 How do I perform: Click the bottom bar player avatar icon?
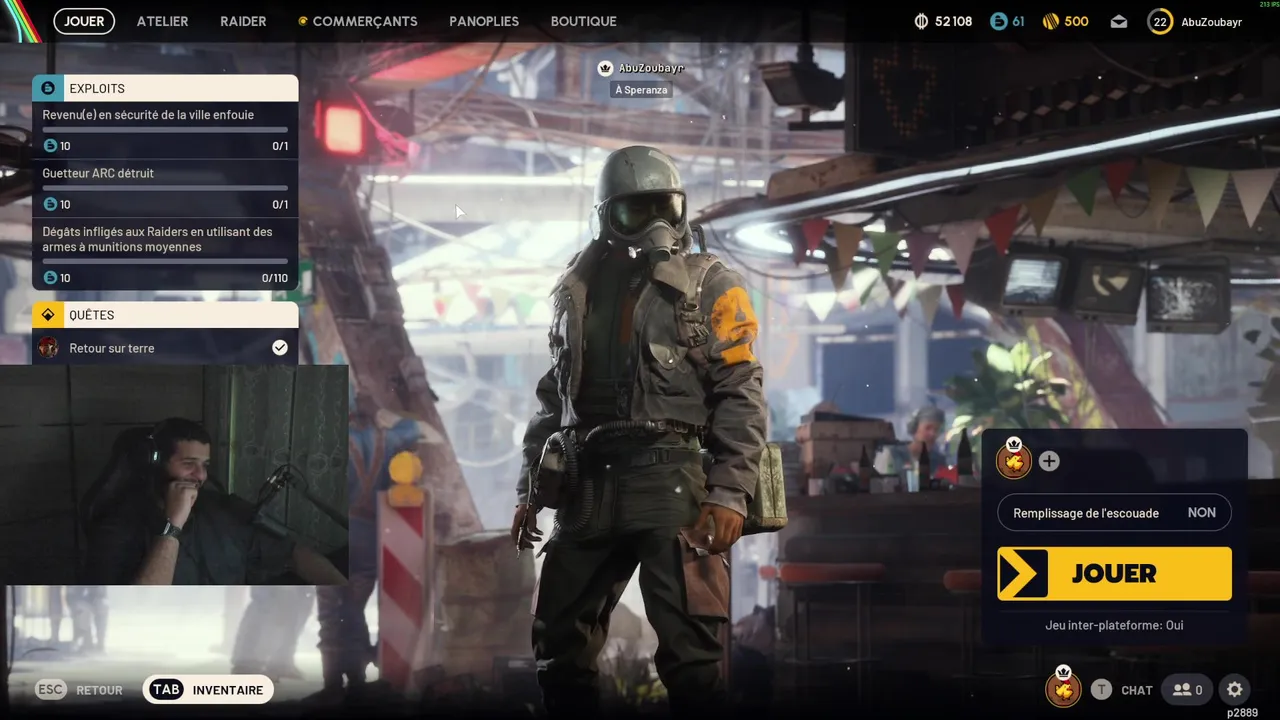(1063, 688)
